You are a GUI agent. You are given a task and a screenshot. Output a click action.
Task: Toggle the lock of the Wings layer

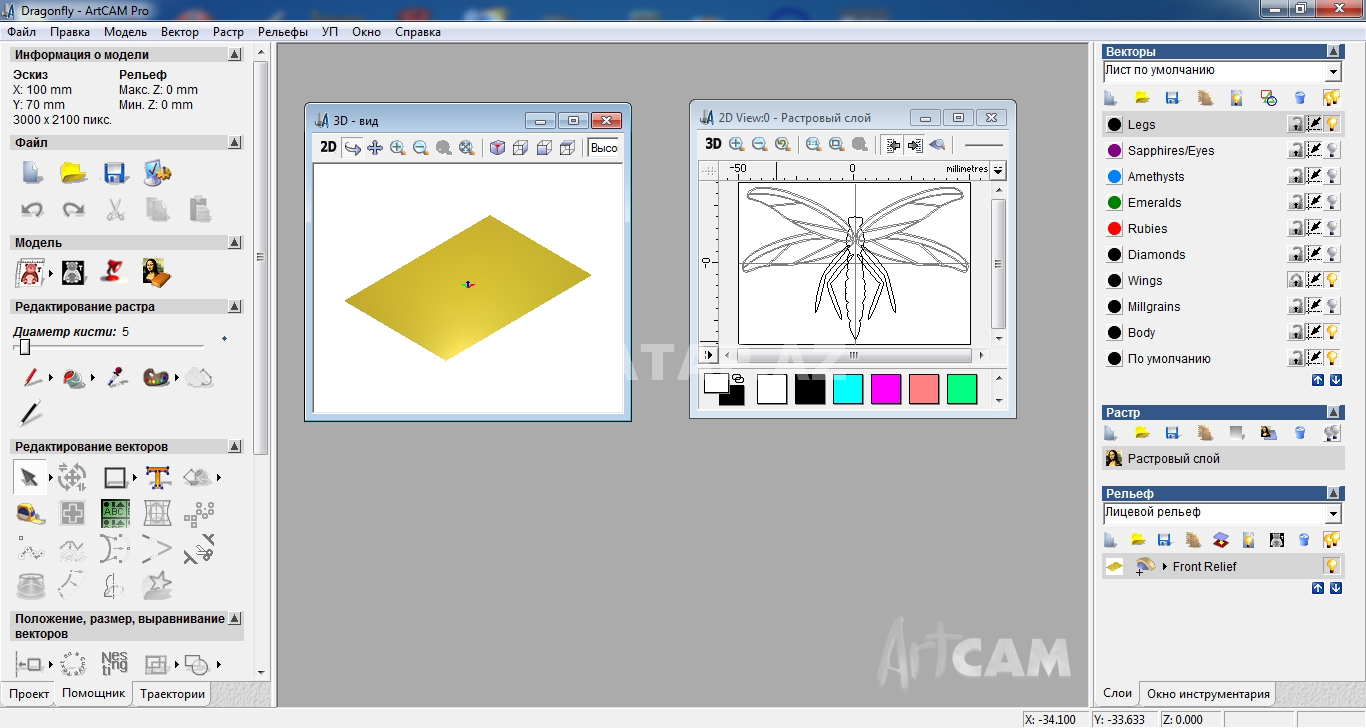tap(1296, 280)
